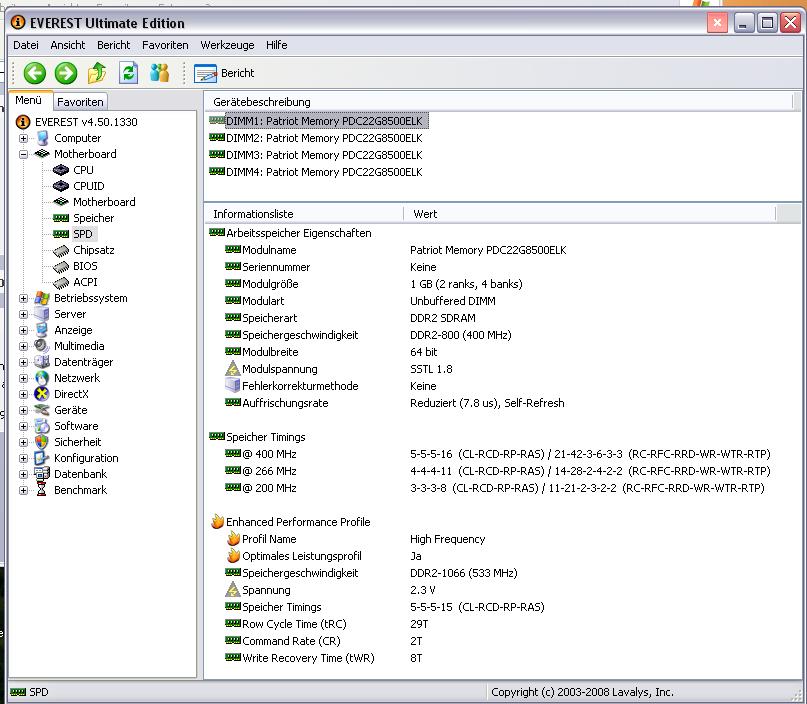The height and width of the screenshot is (704, 807).
Task: Expand the Multimedia tree node
Action: pyautogui.click(x=23, y=346)
